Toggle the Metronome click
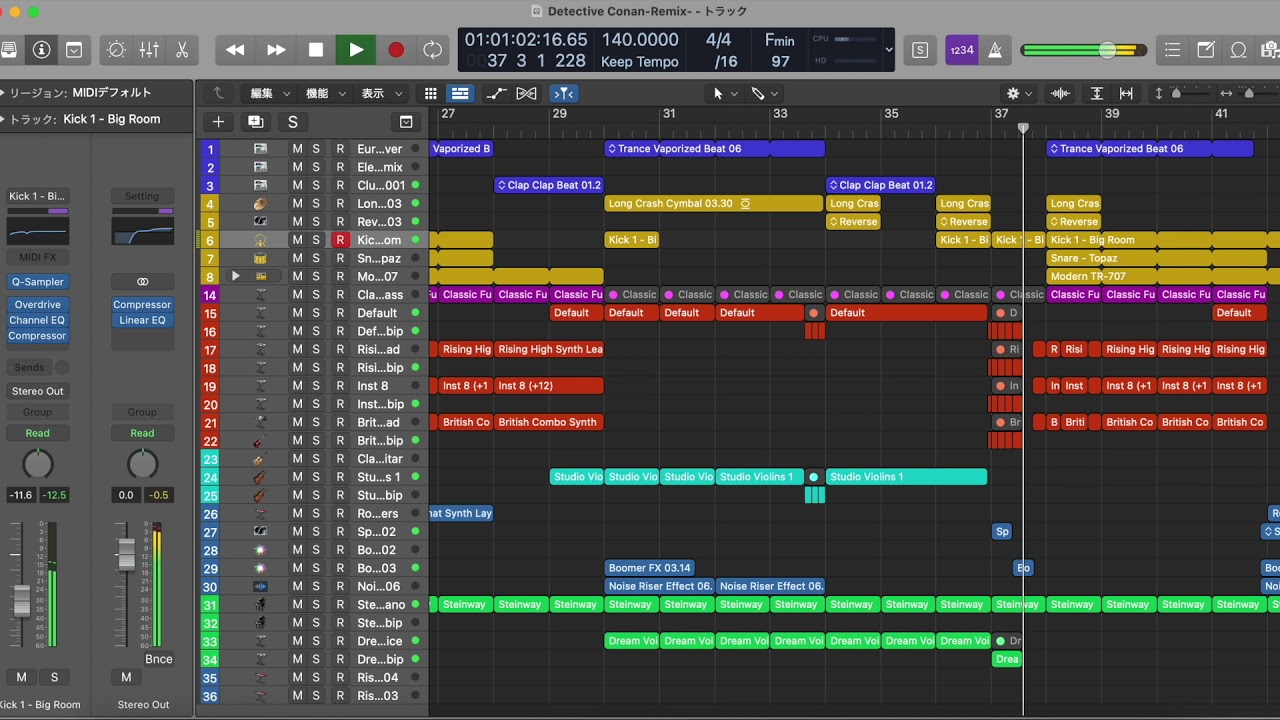1280x720 pixels. 995,50
